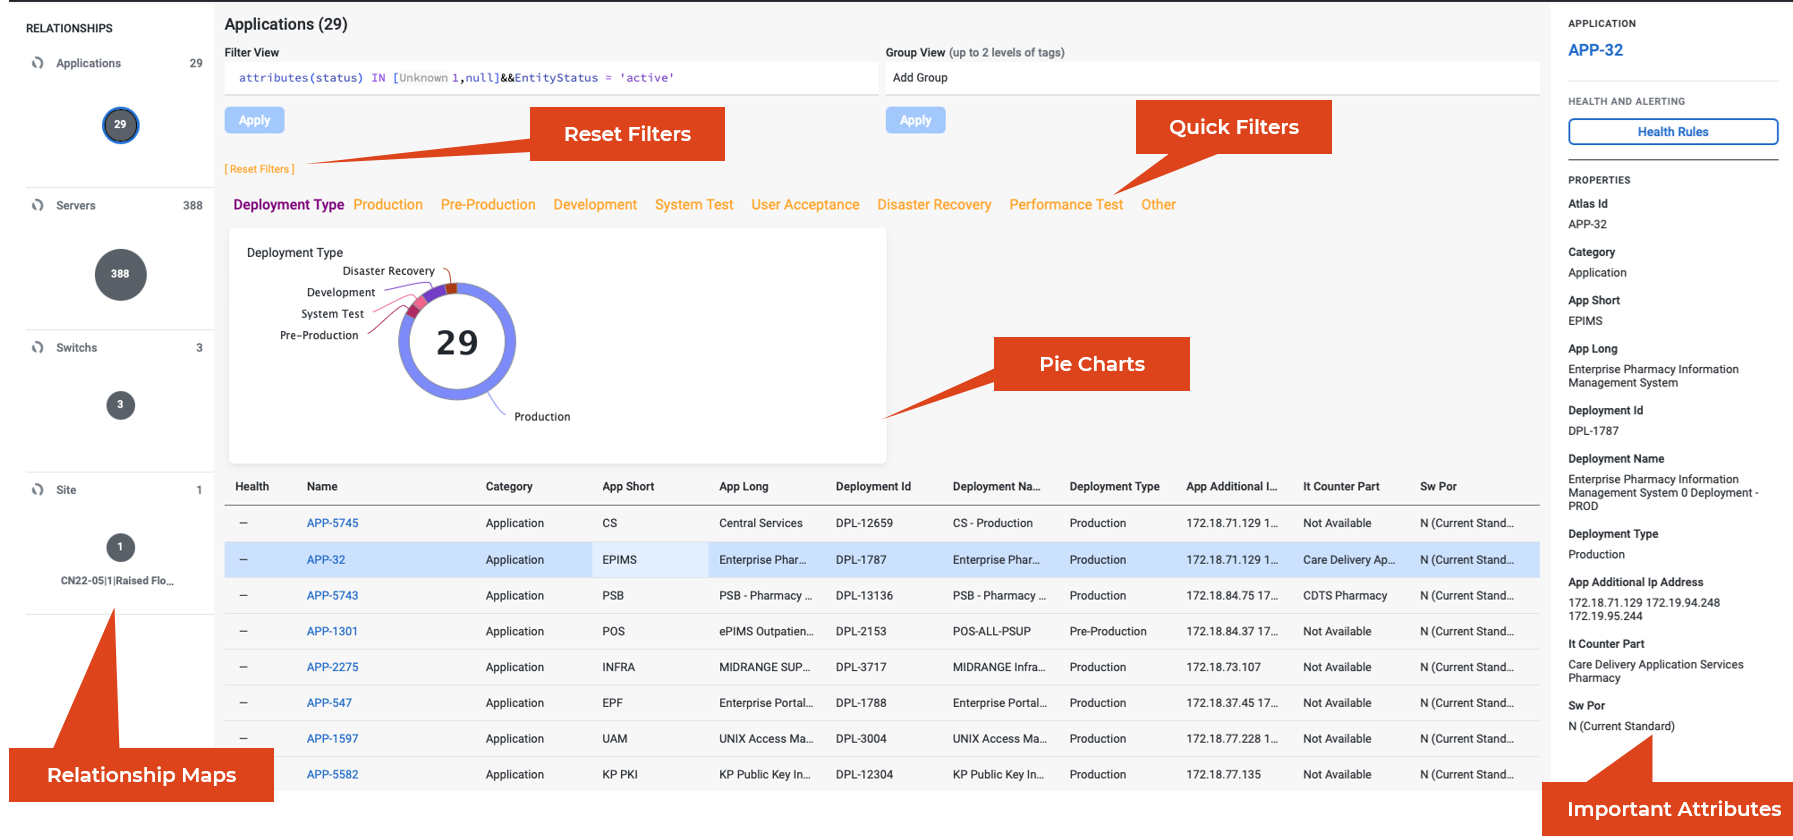Click the Servers refresh icon in sidebar
This screenshot has width=1793, height=840.
pyautogui.click(x=38, y=205)
